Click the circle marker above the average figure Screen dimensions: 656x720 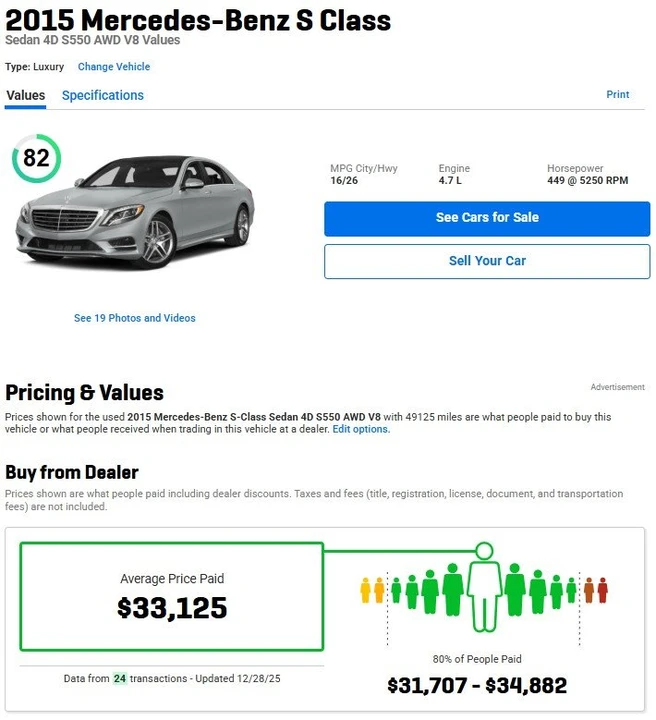[x=484, y=550]
